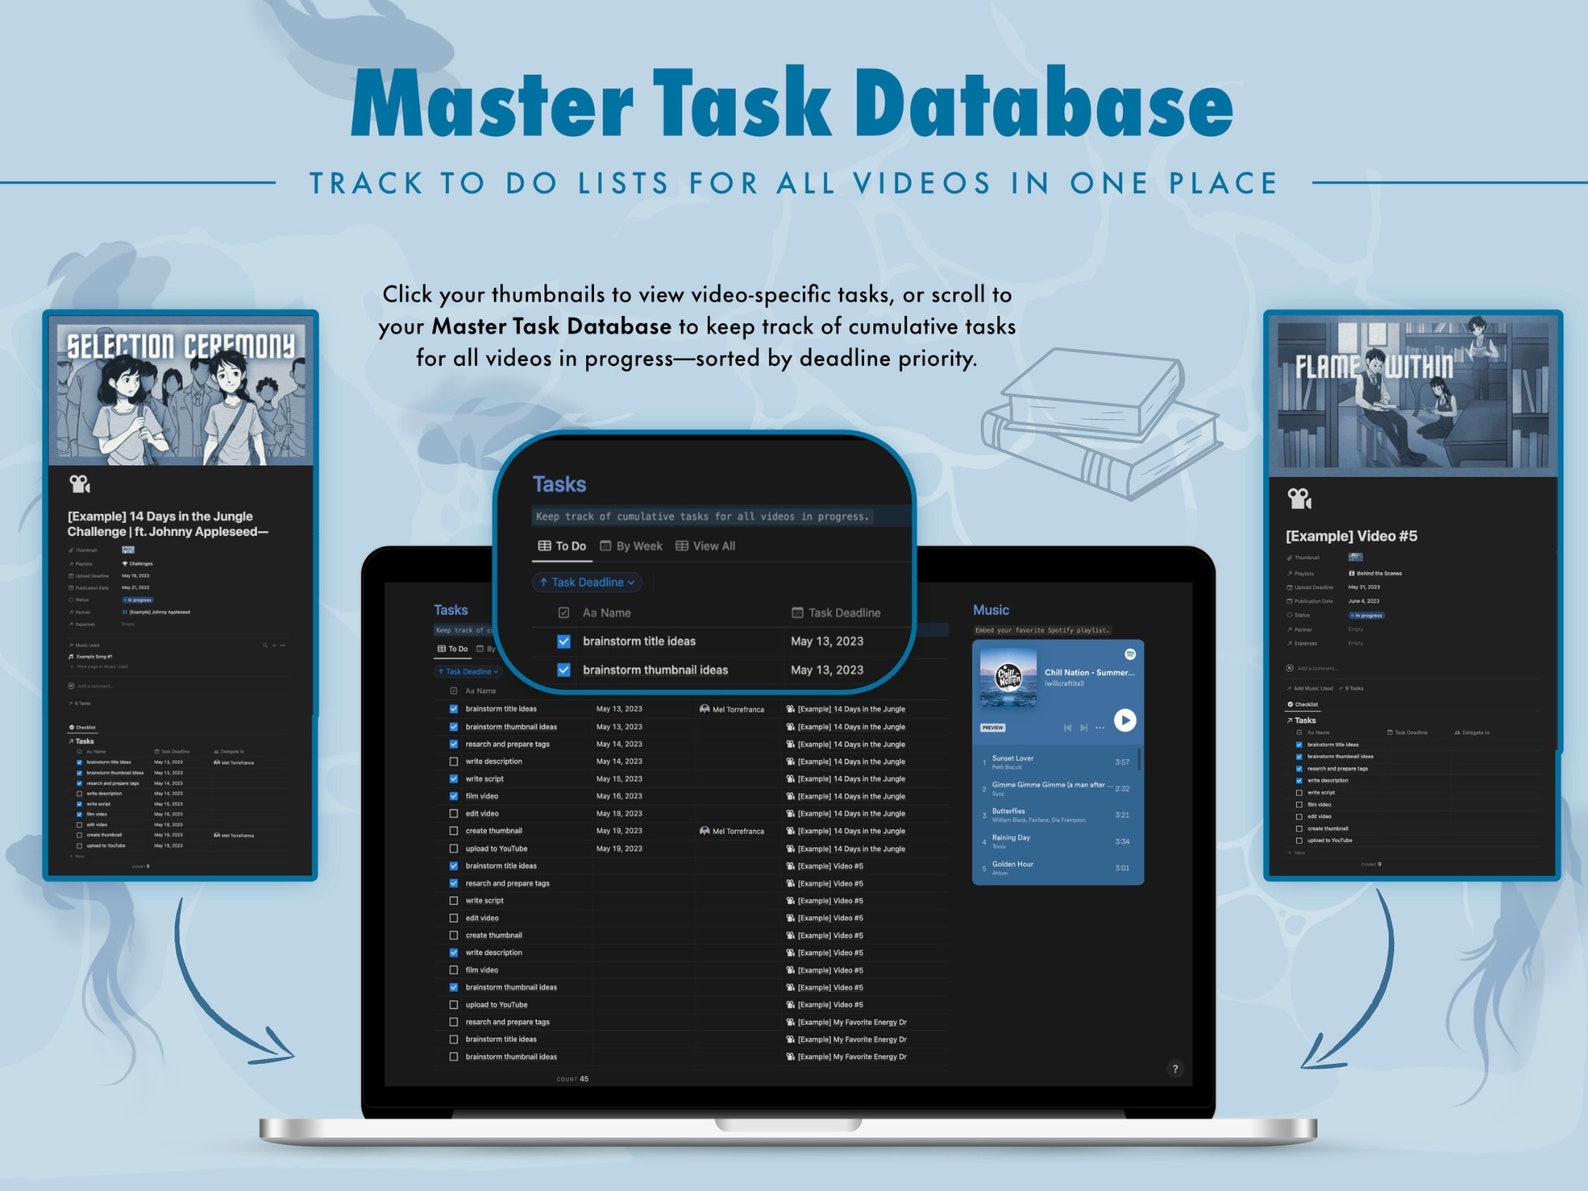Viewport: 1588px width, 1191px height.
Task: Go to previous track in Spotify widget
Action: [1067, 727]
